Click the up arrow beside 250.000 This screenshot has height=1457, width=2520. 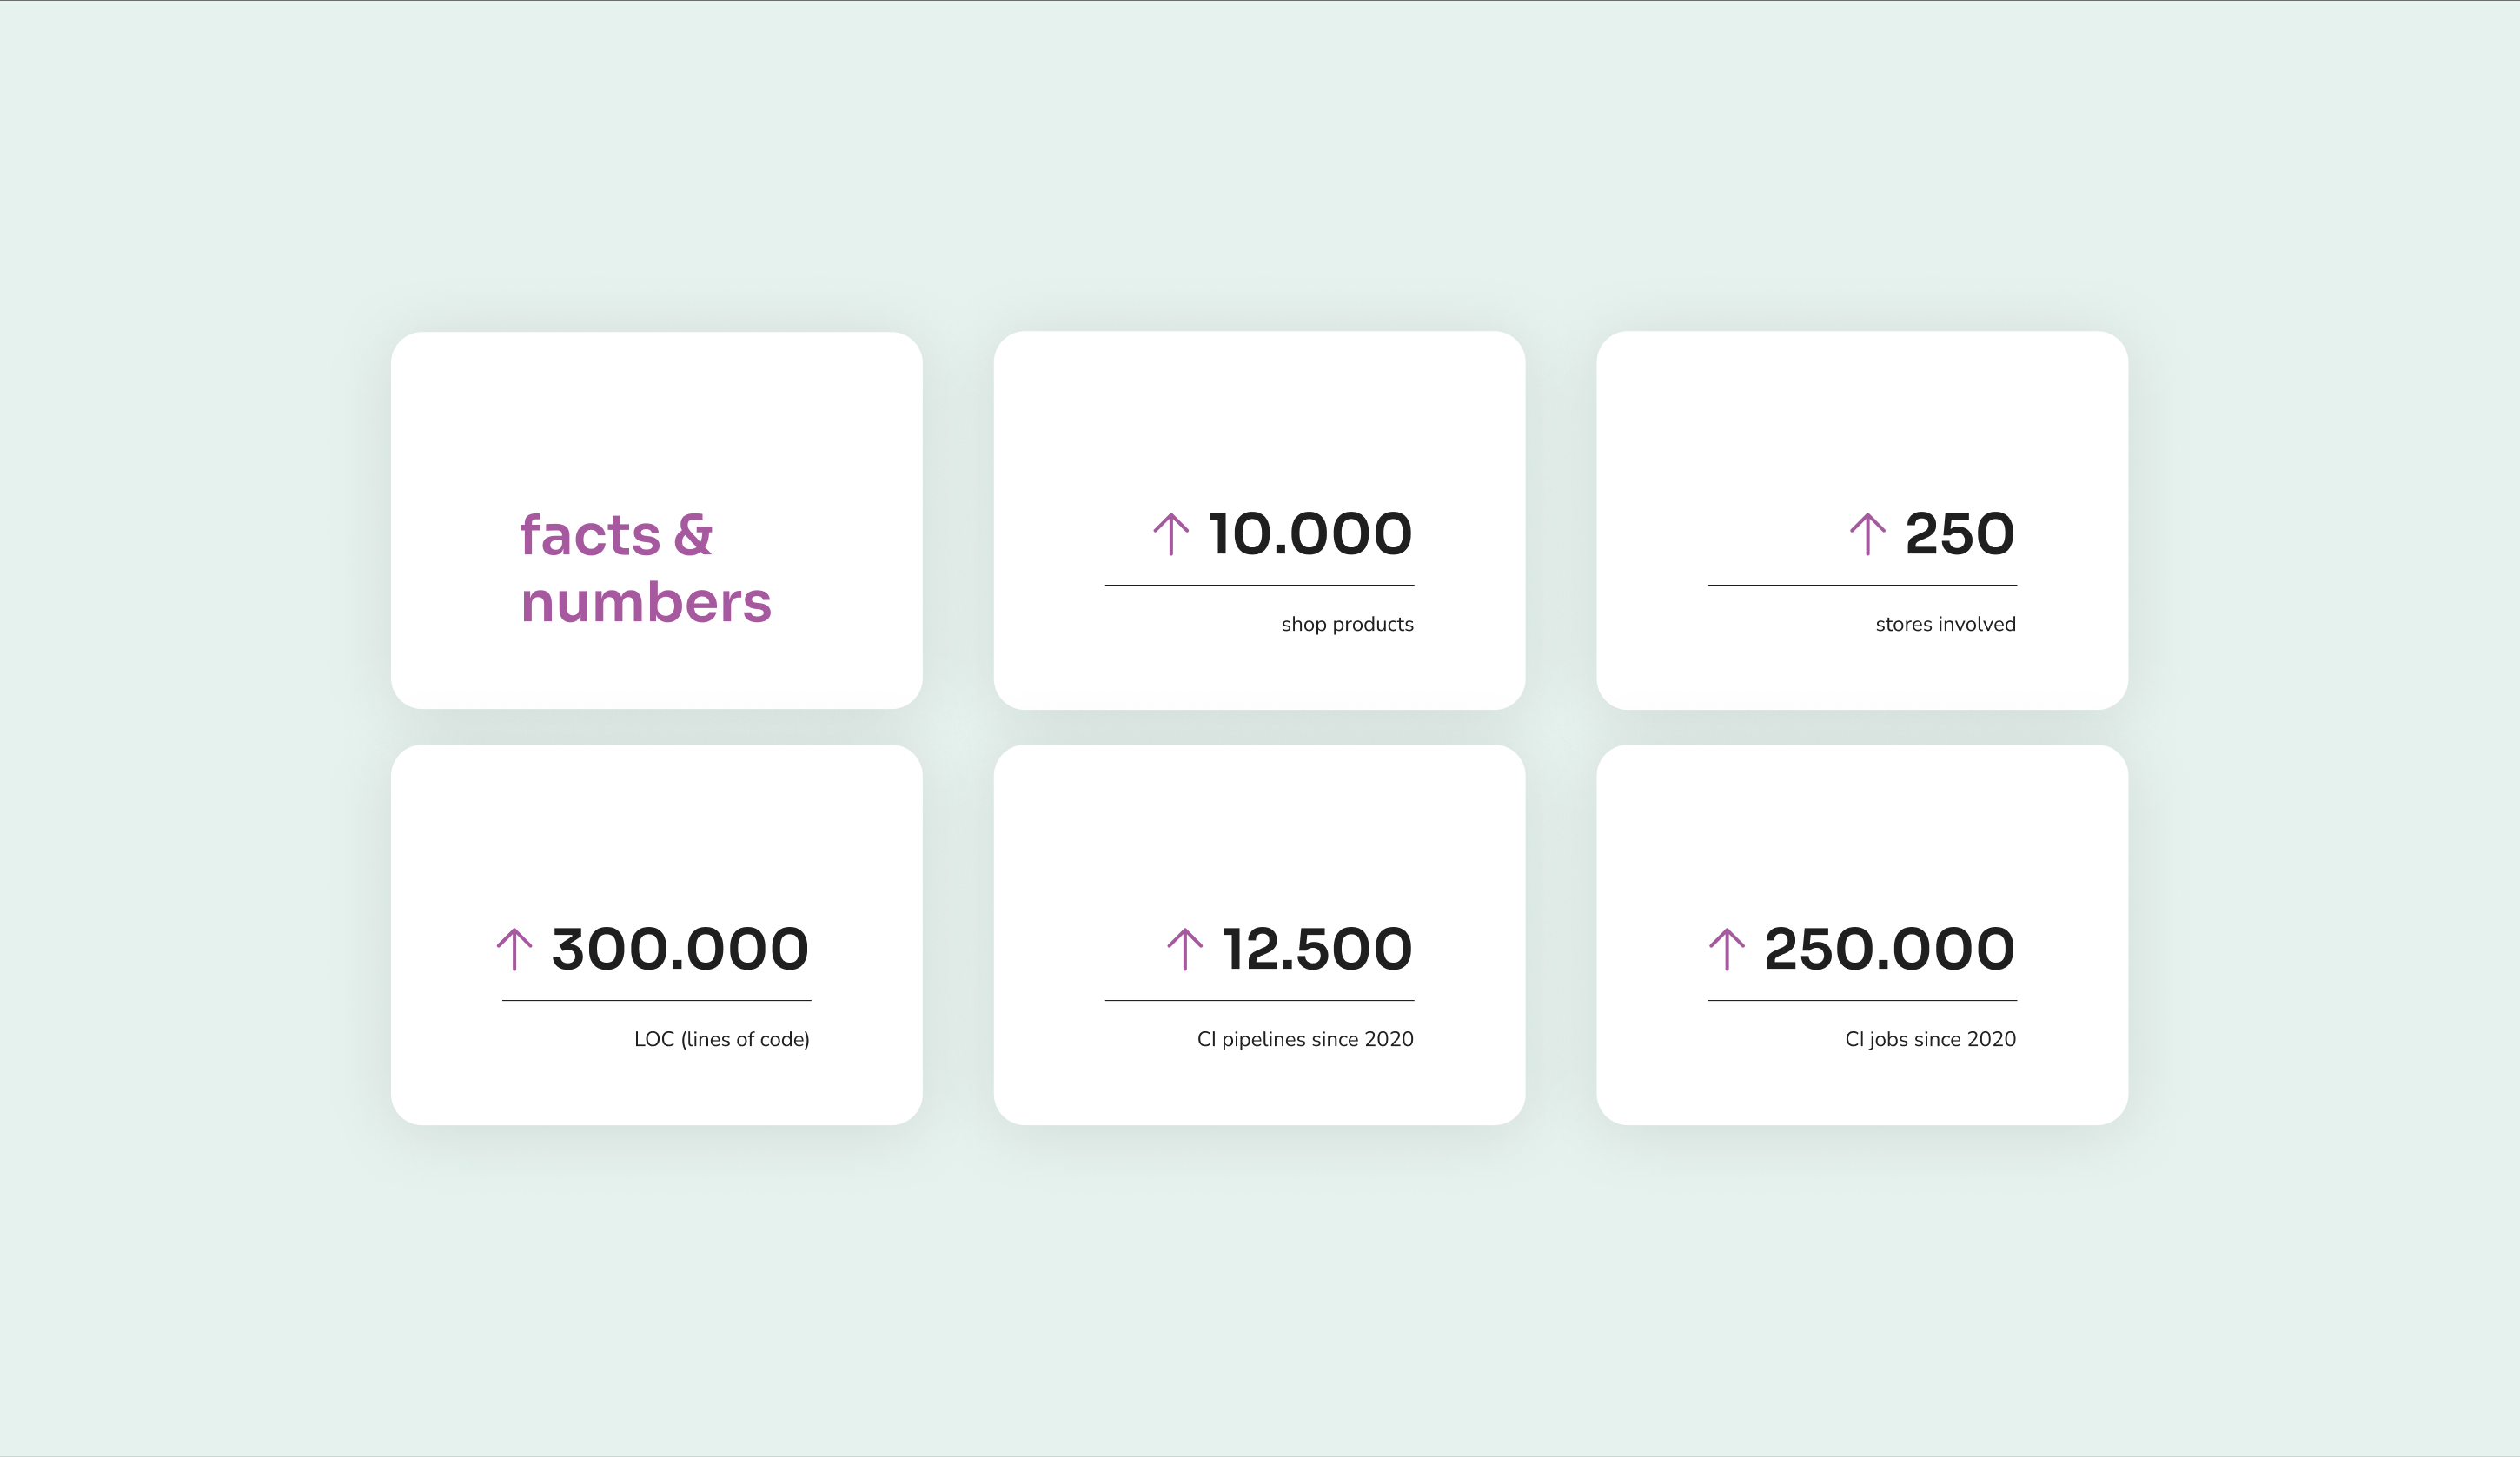click(1726, 949)
